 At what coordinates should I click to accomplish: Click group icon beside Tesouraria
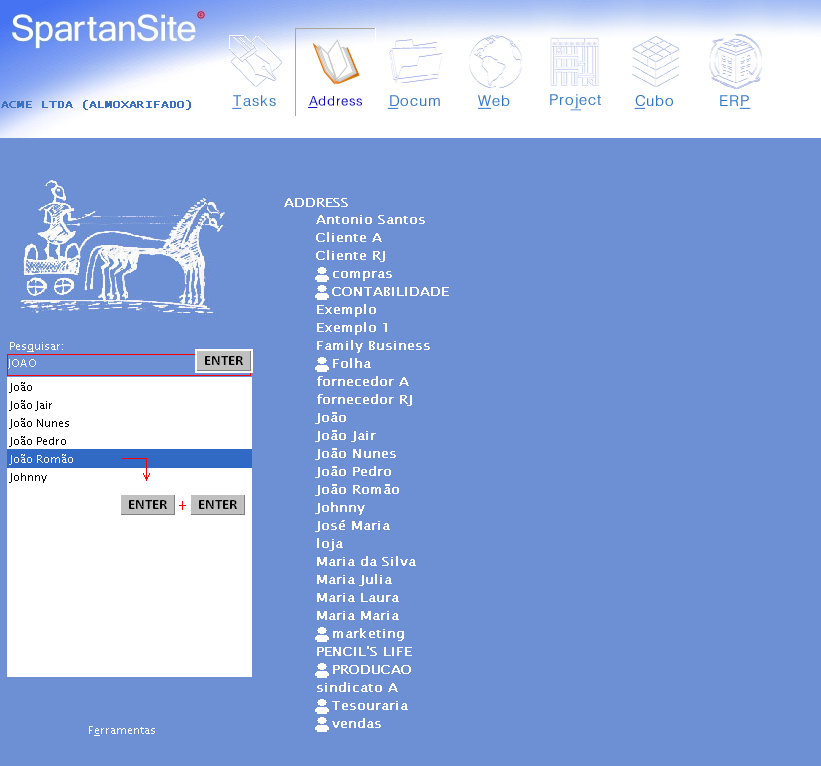[x=322, y=706]
